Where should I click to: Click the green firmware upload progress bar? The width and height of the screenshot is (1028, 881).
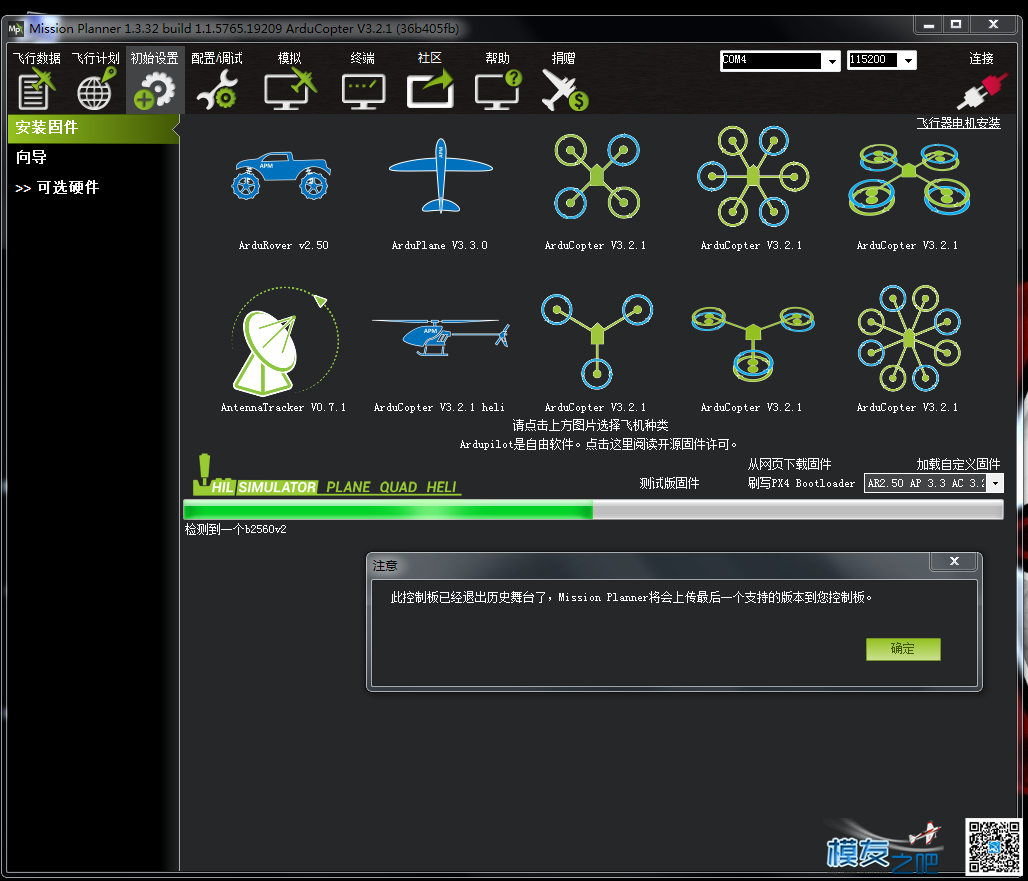(x=593, y=509)
